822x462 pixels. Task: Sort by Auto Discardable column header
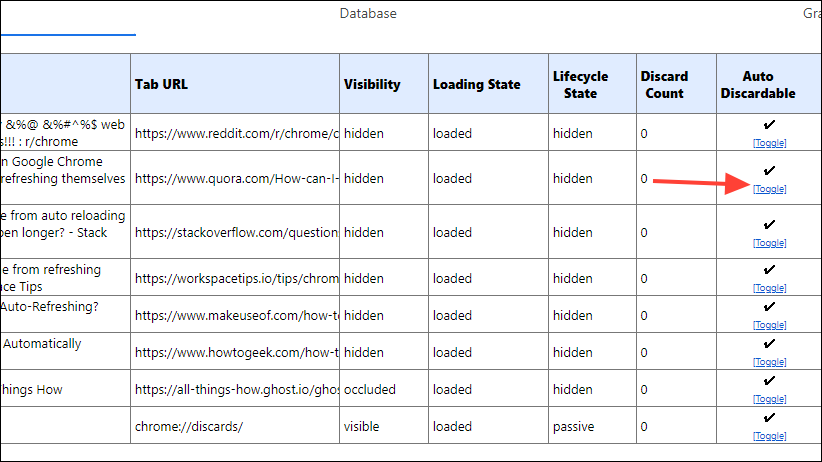pyautogui.click(x=769, y=84)
